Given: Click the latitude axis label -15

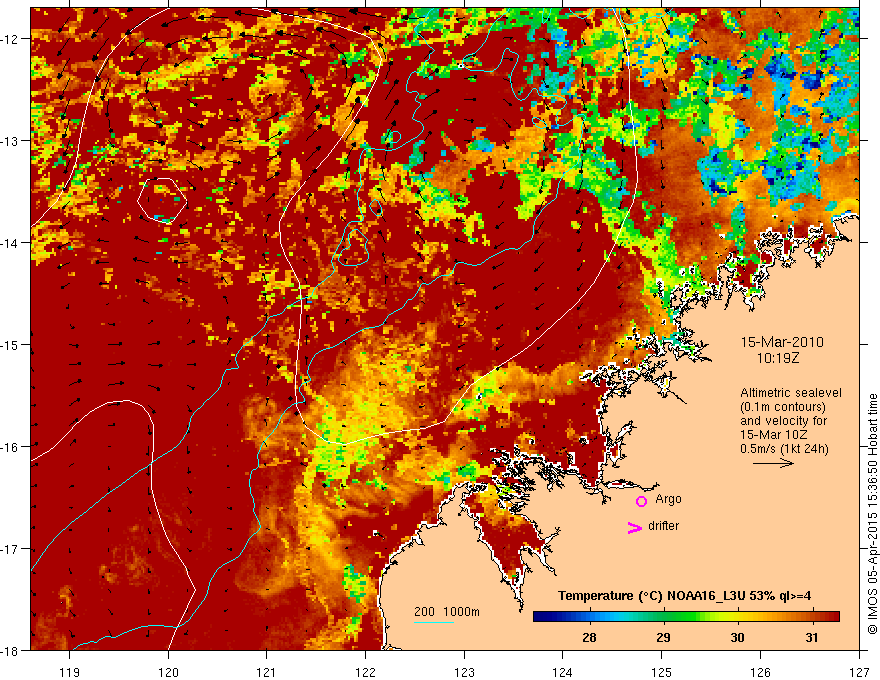Looking at the screenshot, I should 11,345.
